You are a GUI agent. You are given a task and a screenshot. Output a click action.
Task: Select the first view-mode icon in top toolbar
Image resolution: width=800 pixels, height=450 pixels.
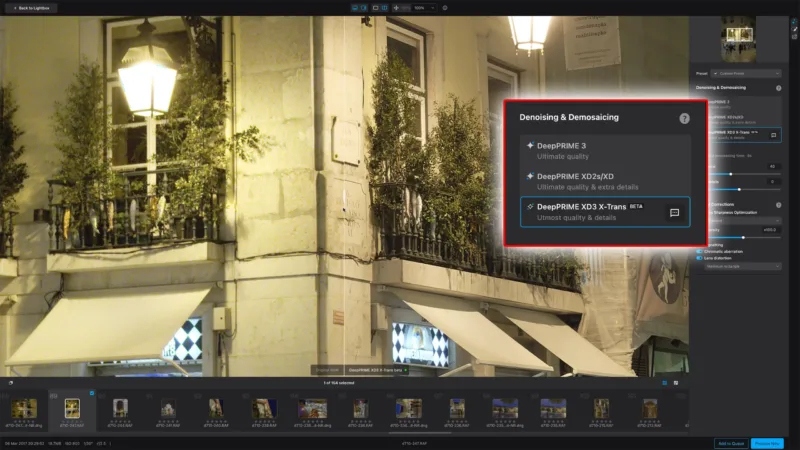click(x=355, y=8)
